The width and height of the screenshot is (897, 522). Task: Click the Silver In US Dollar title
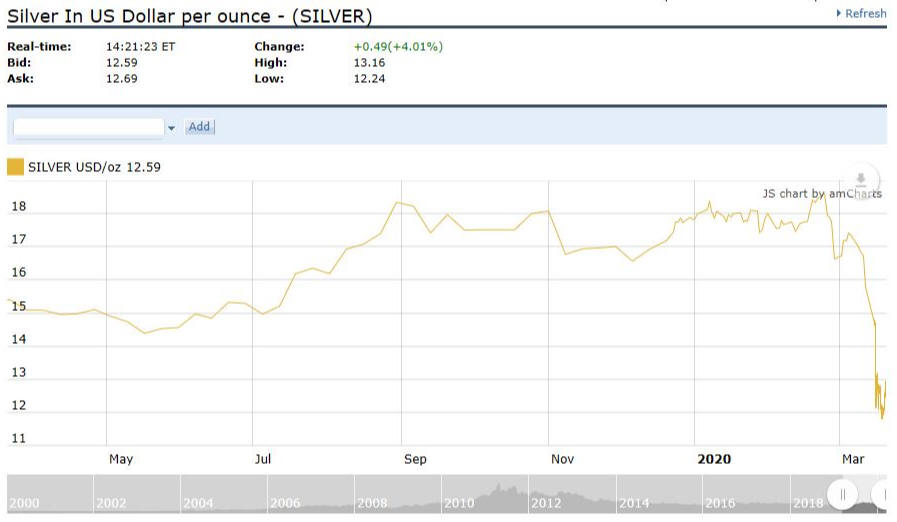click(x=190, y=16)
